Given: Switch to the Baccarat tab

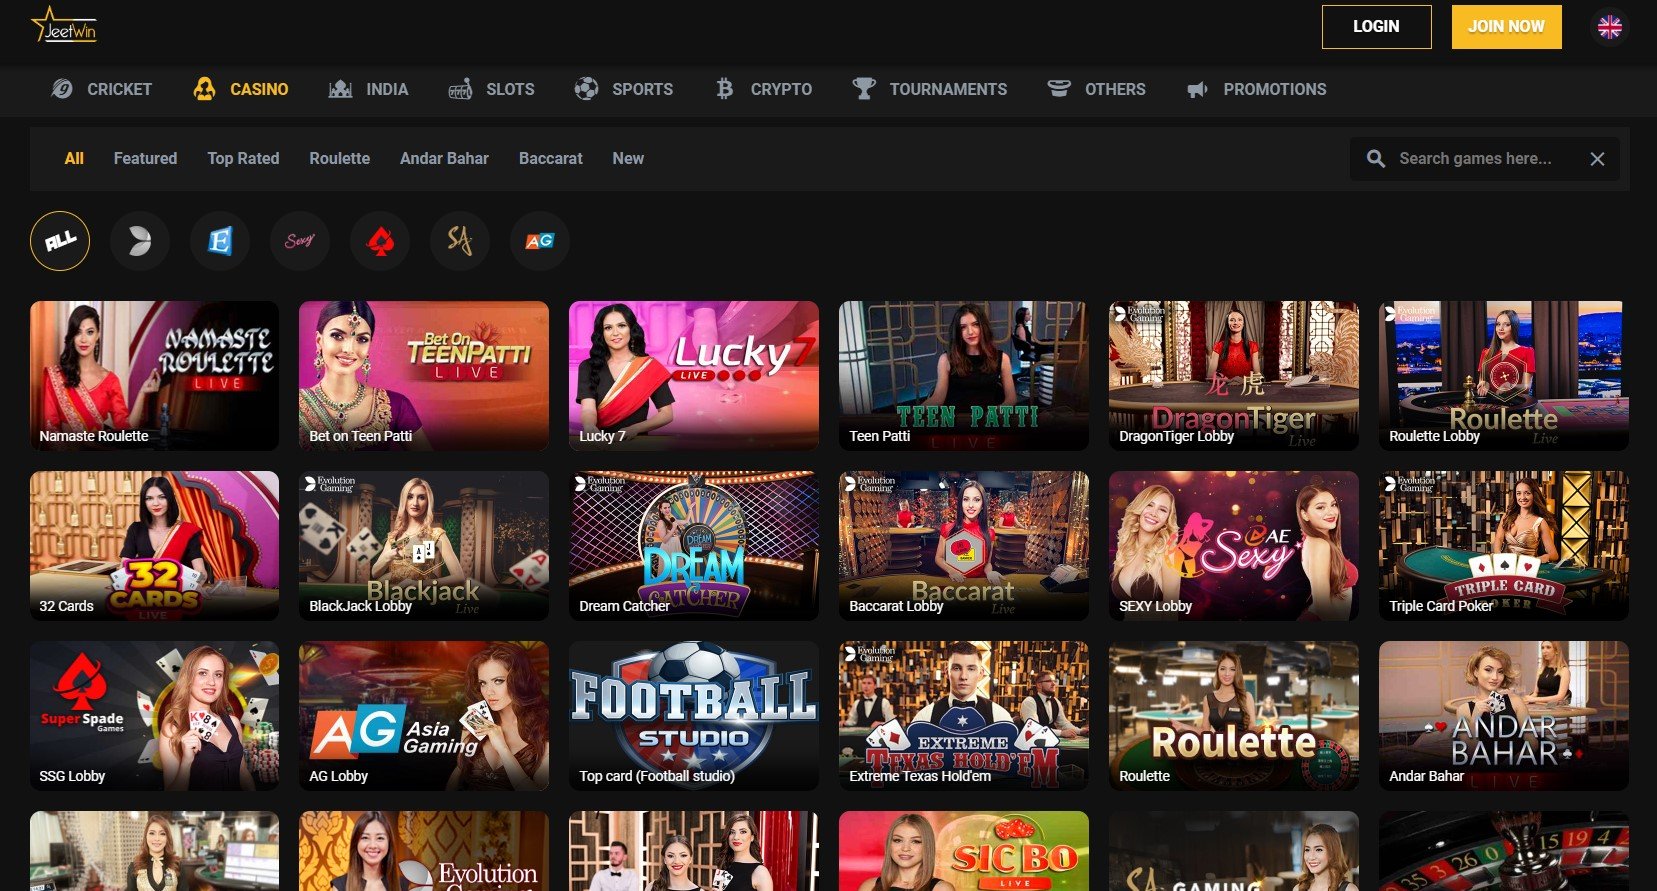Looking at the screenshot, I should click(x=550, y=158).
